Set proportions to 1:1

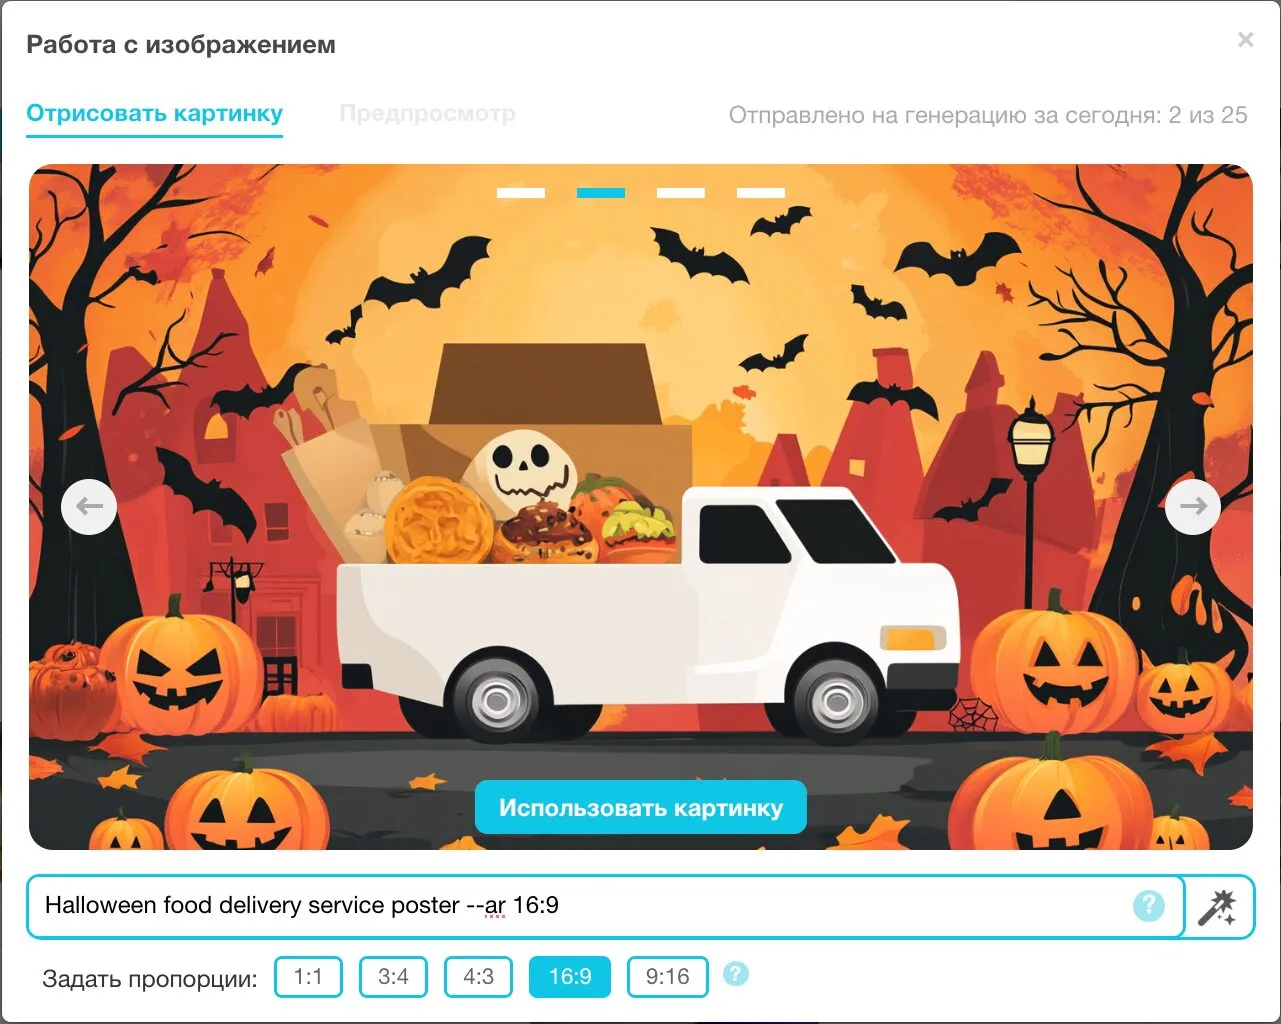pos(308,977)
